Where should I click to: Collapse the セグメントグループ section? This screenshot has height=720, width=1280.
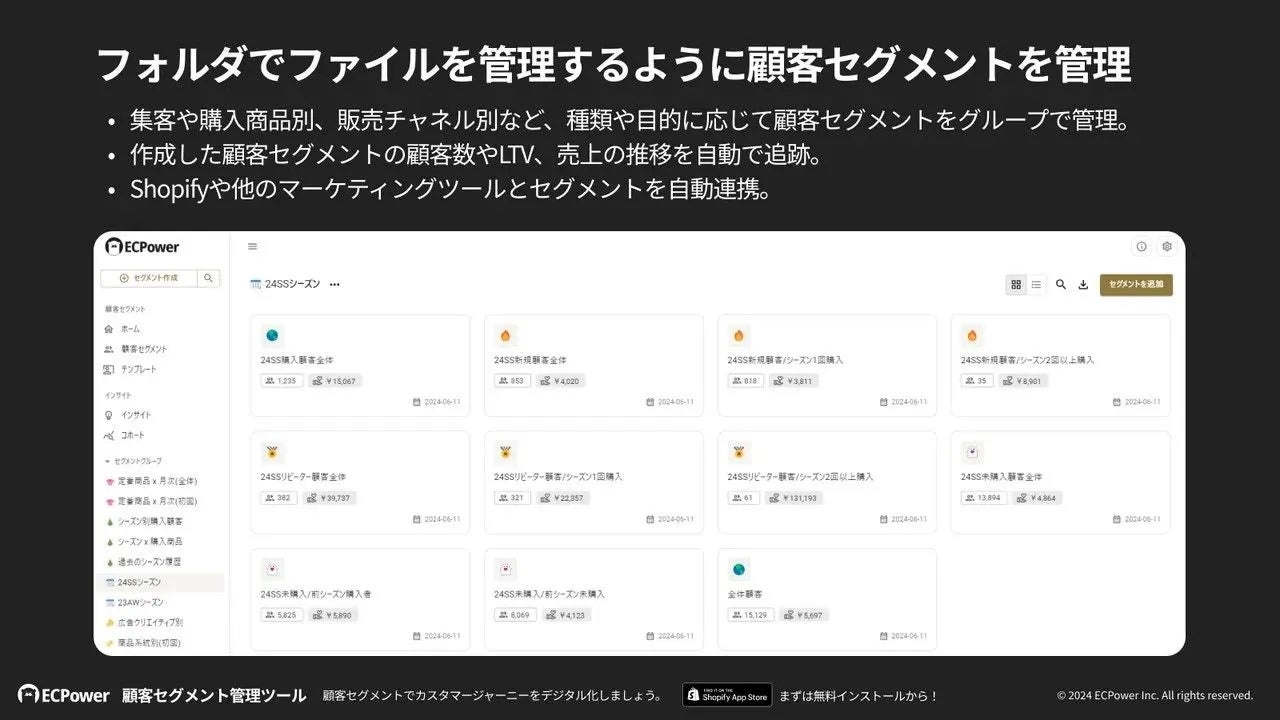click(x=108, y=461)
